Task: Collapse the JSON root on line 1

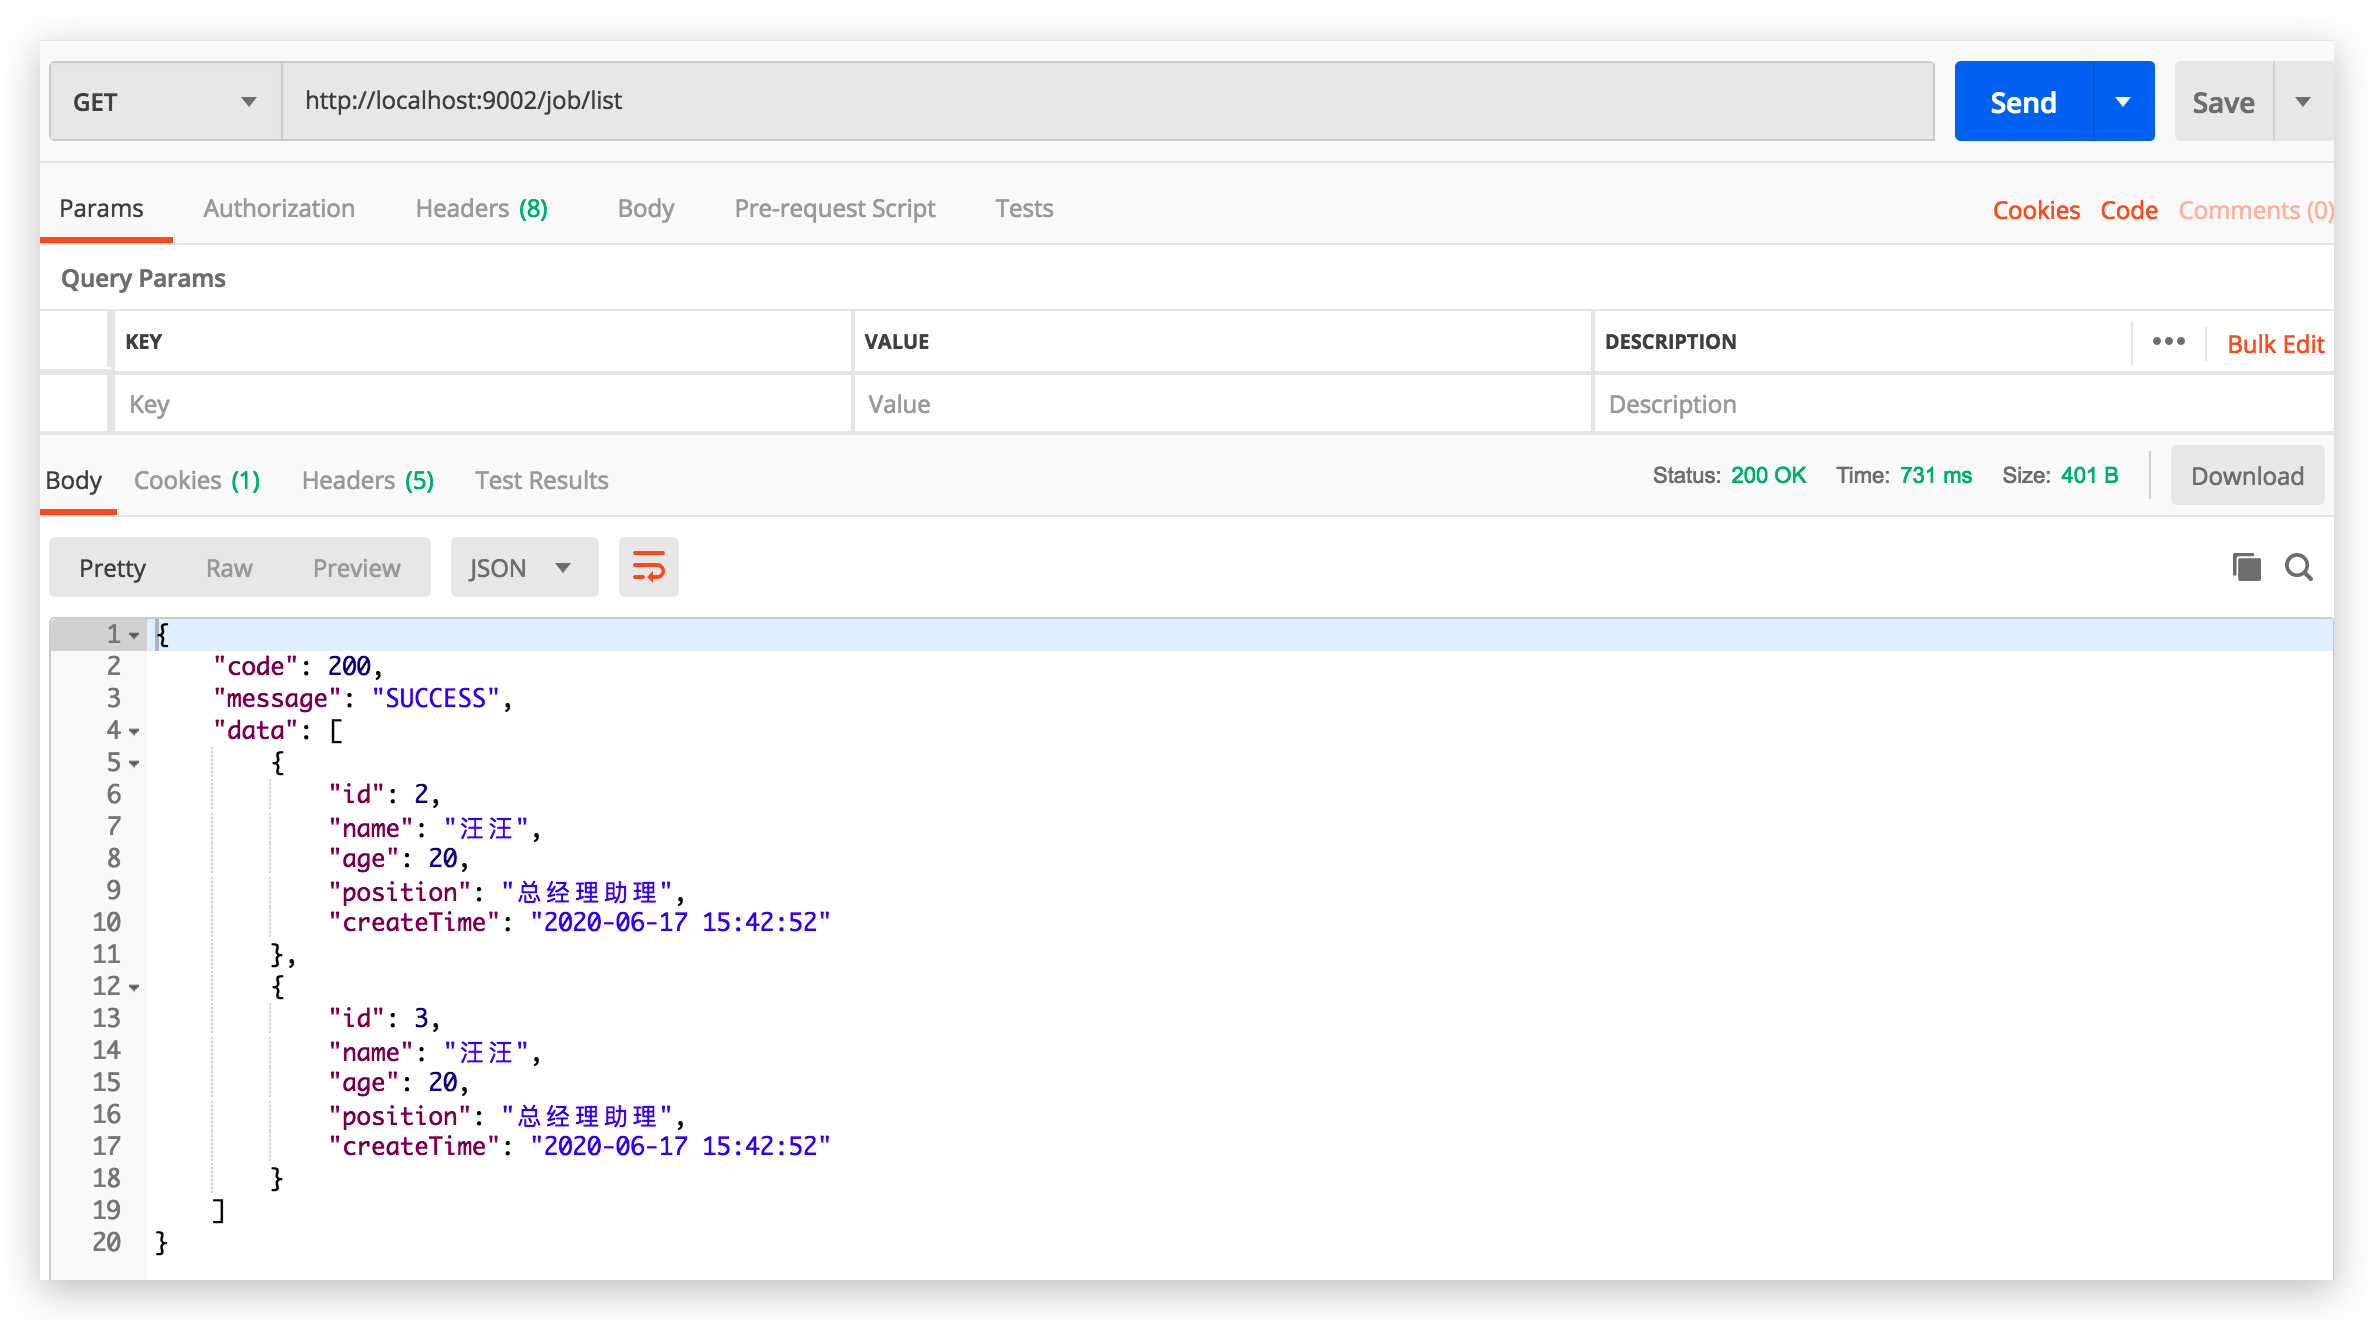Action: (134, 636)
